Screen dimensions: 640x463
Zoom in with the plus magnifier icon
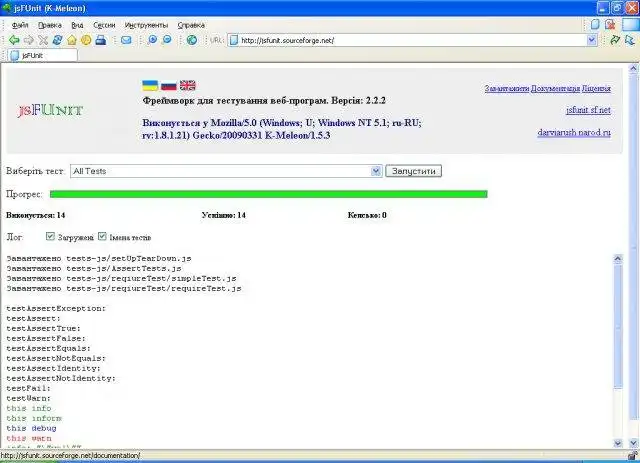pyautogui.click(x=152, y=40)
